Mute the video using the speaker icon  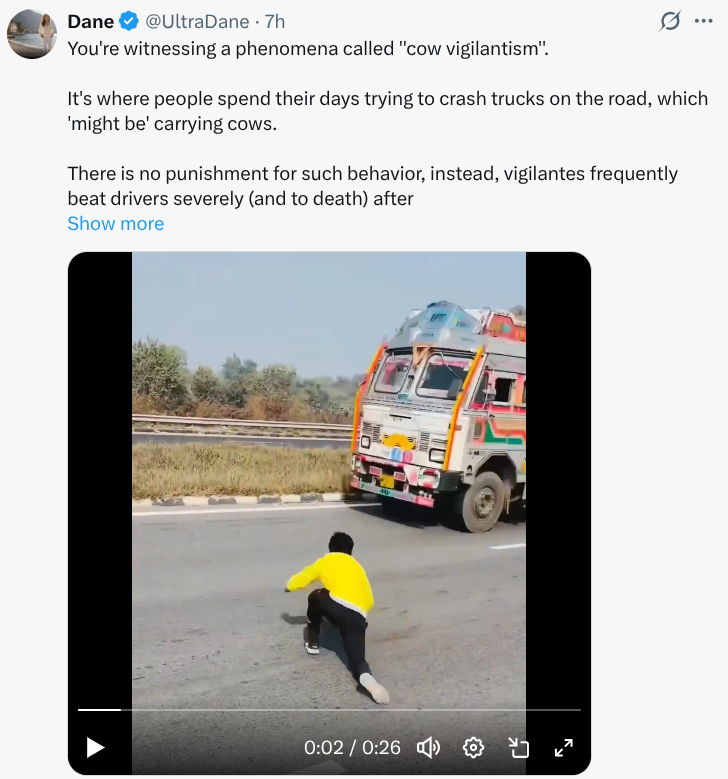(x=428, y=747)
